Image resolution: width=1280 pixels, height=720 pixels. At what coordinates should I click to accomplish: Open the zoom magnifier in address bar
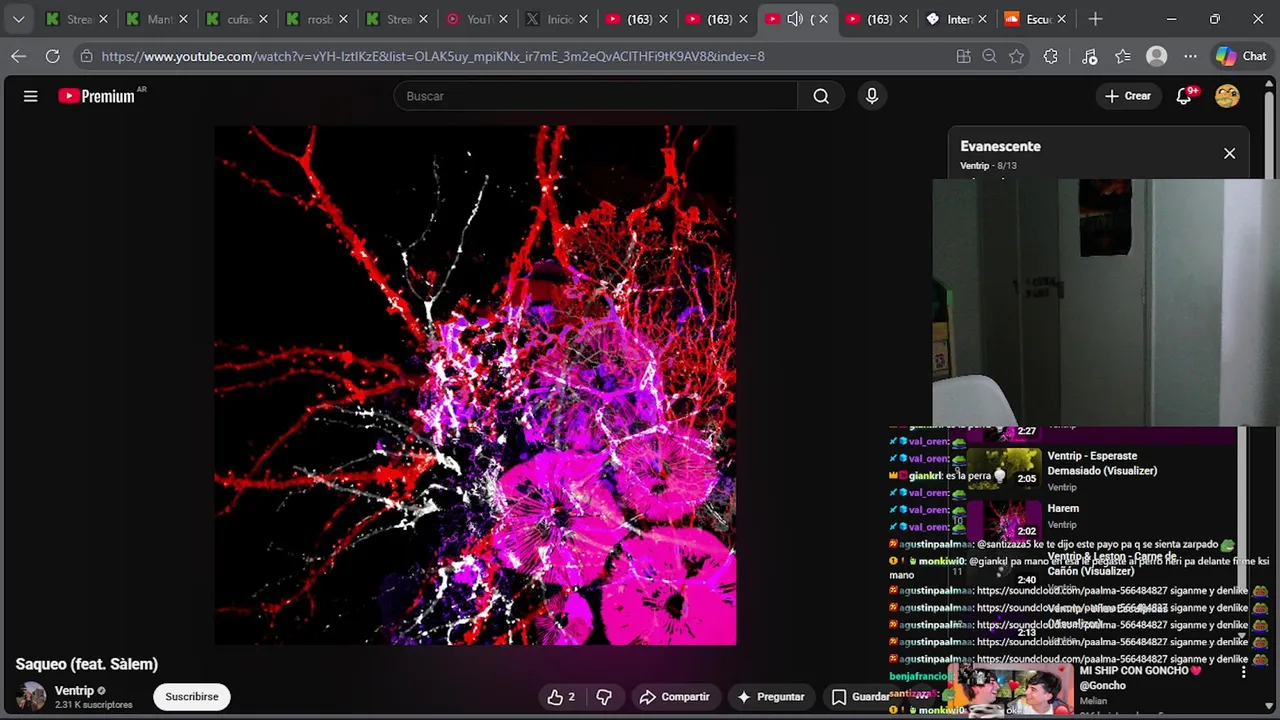(x=989, y=56)
